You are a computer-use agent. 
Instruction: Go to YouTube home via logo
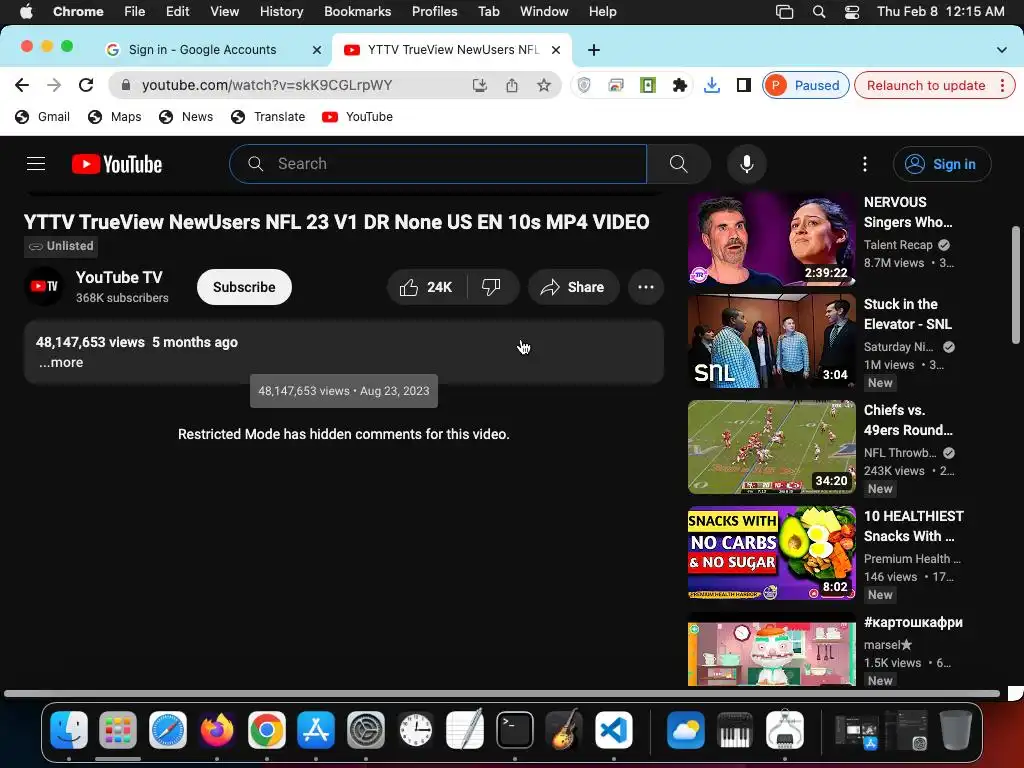pyautogui.click(x=117, y=164)
